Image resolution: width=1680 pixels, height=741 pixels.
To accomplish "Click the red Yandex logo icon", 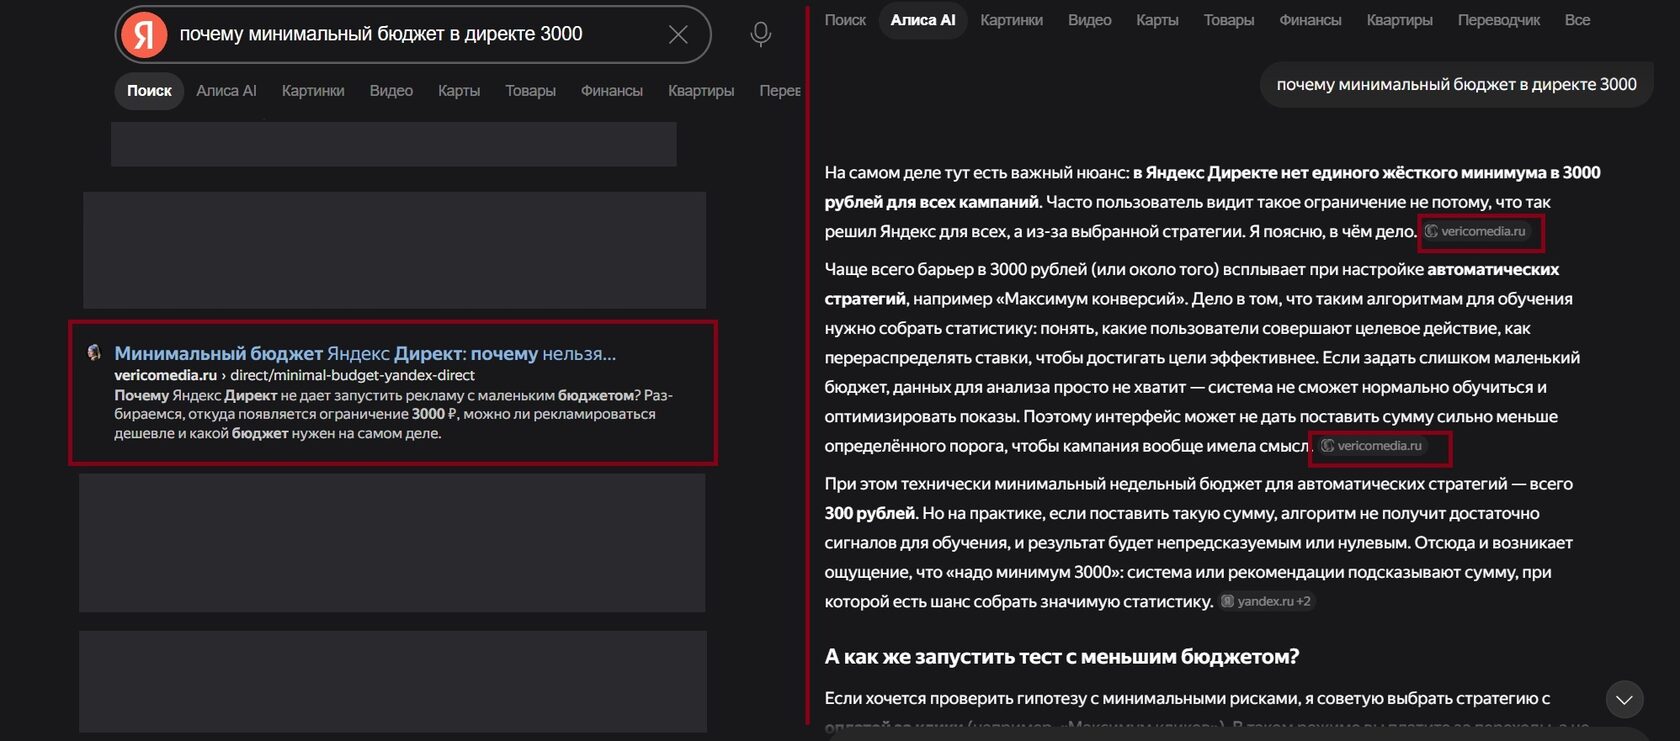I will coord(144,34).
